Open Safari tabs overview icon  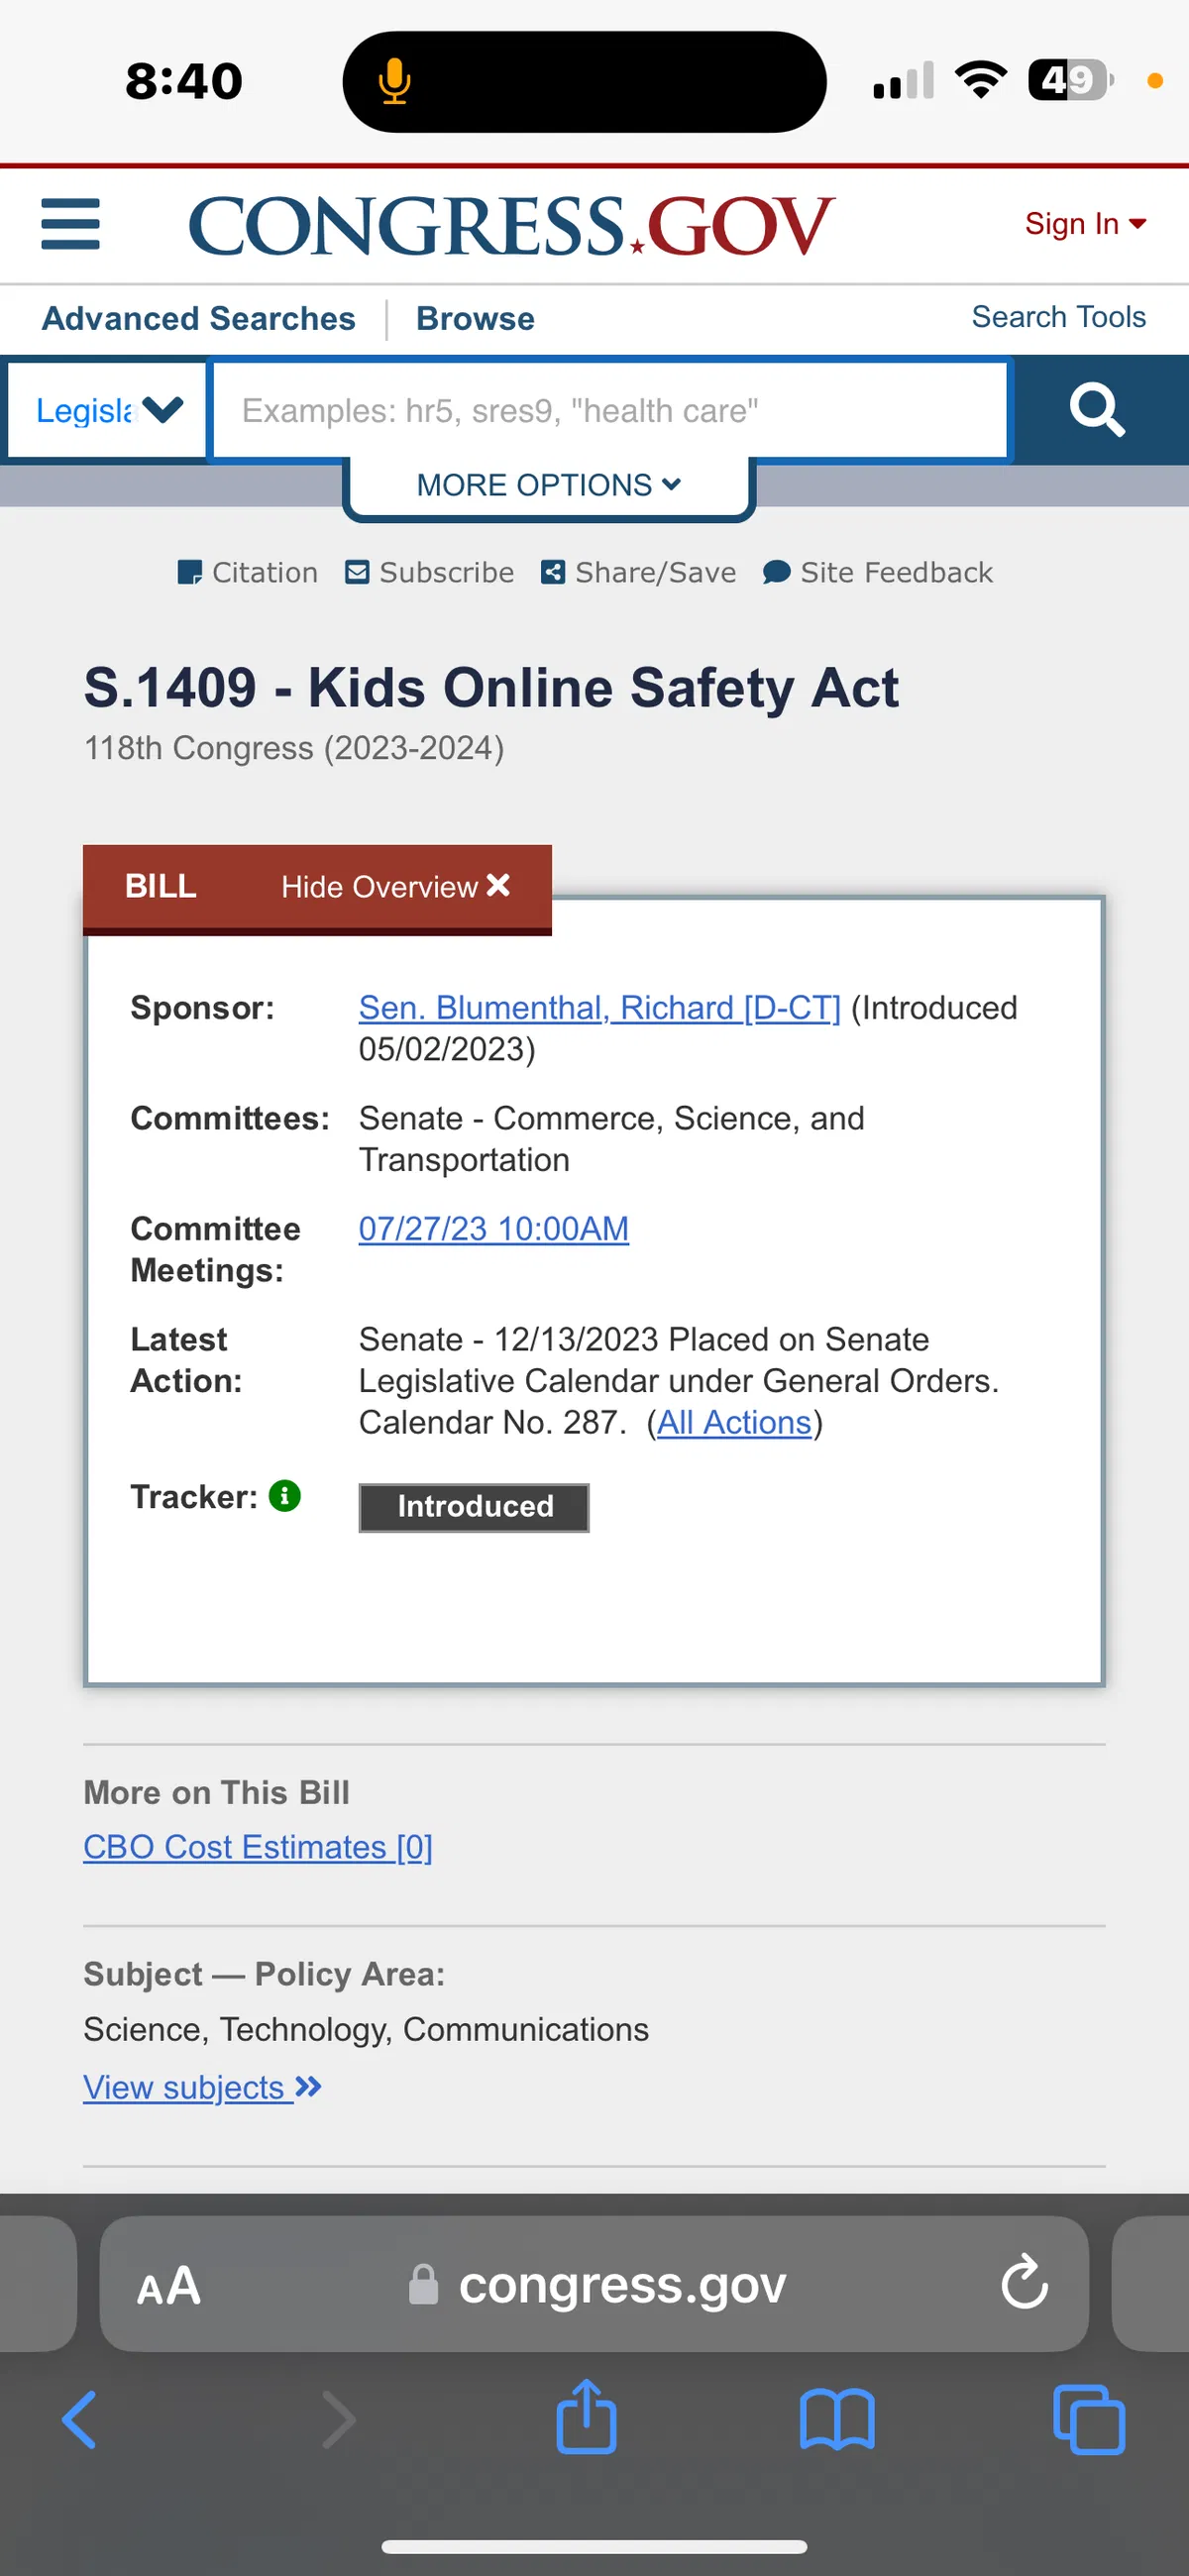pyautogui.click(x=1089, y=2420)
